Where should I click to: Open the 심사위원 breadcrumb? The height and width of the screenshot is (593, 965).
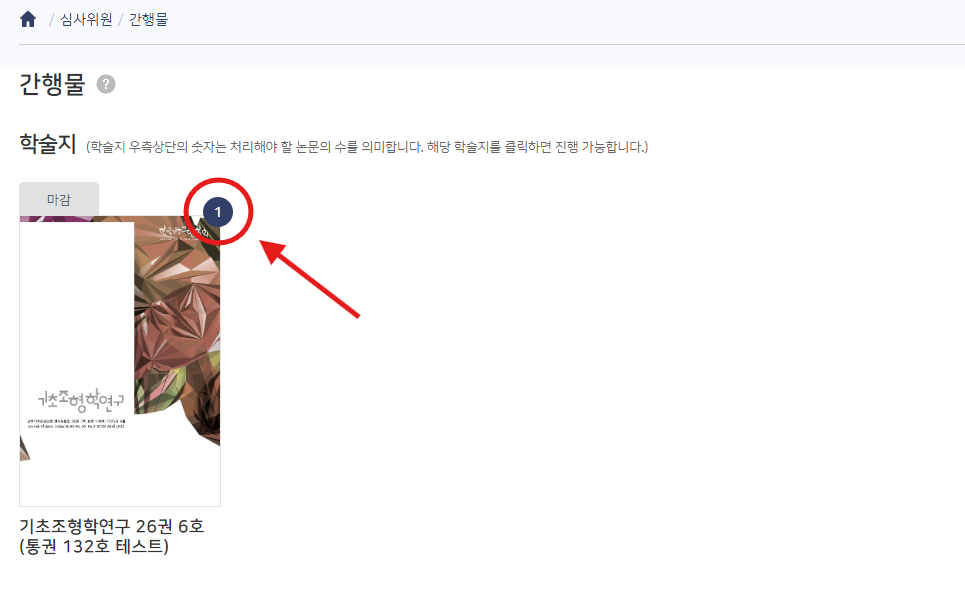(86, 20)
